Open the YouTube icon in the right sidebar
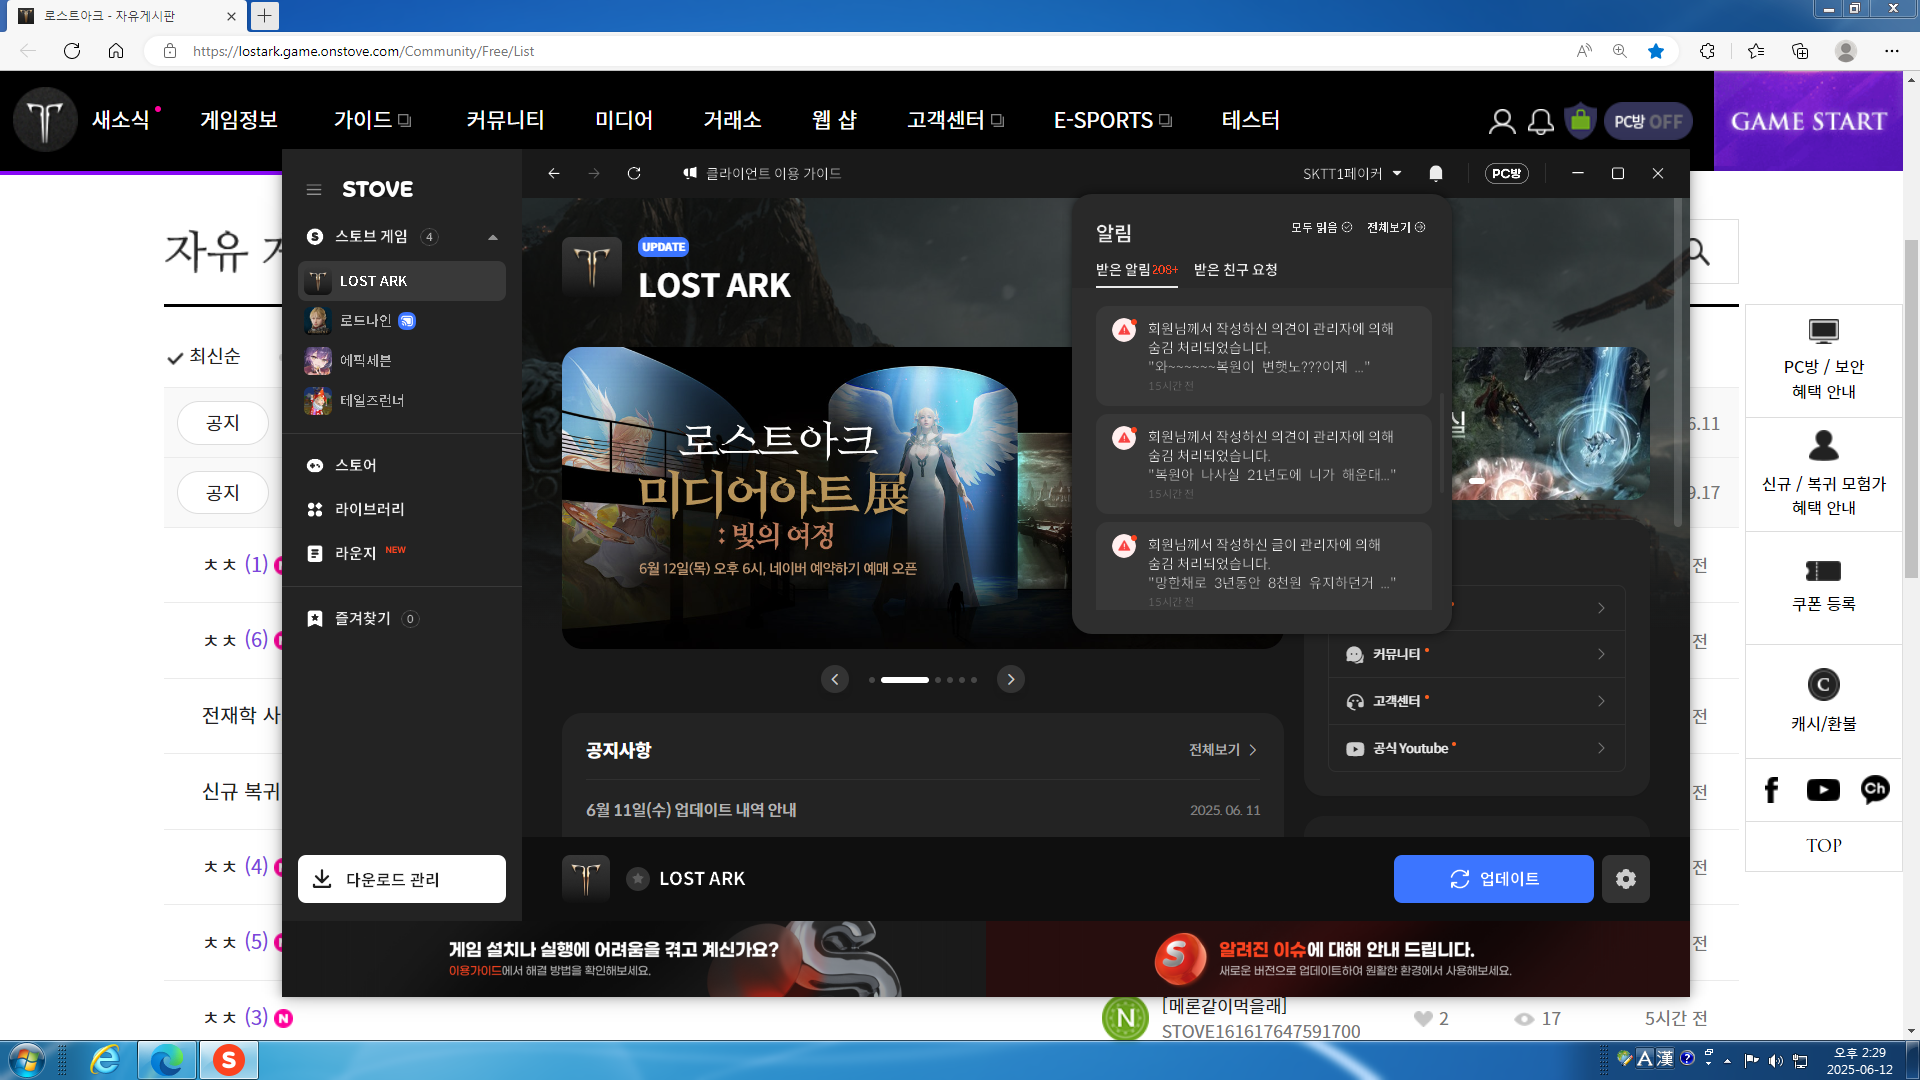The height and width of the screenshot is (1080, 1920). tap(1822, 790)
